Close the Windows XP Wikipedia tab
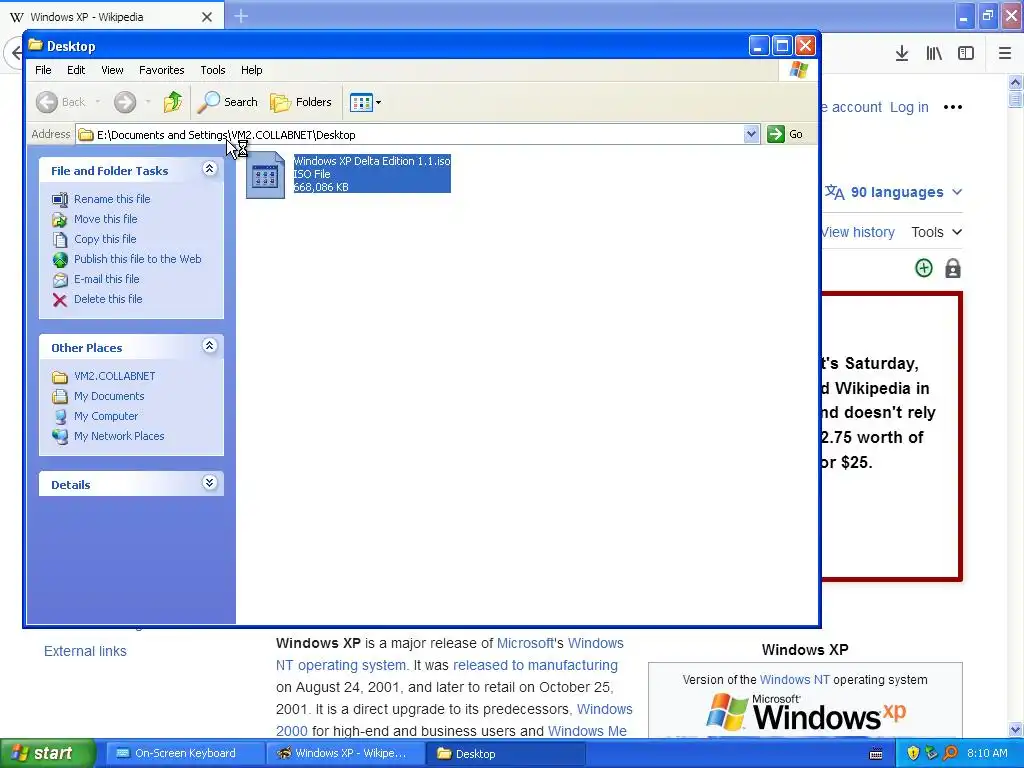The image size is (1024, 768). point(207,17)
